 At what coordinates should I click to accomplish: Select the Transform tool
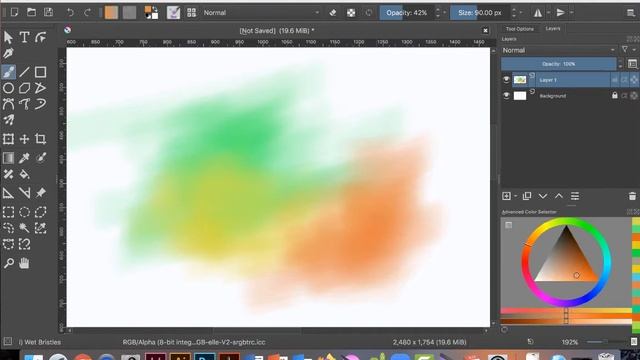pyautogui.click(x=8, y=139)
